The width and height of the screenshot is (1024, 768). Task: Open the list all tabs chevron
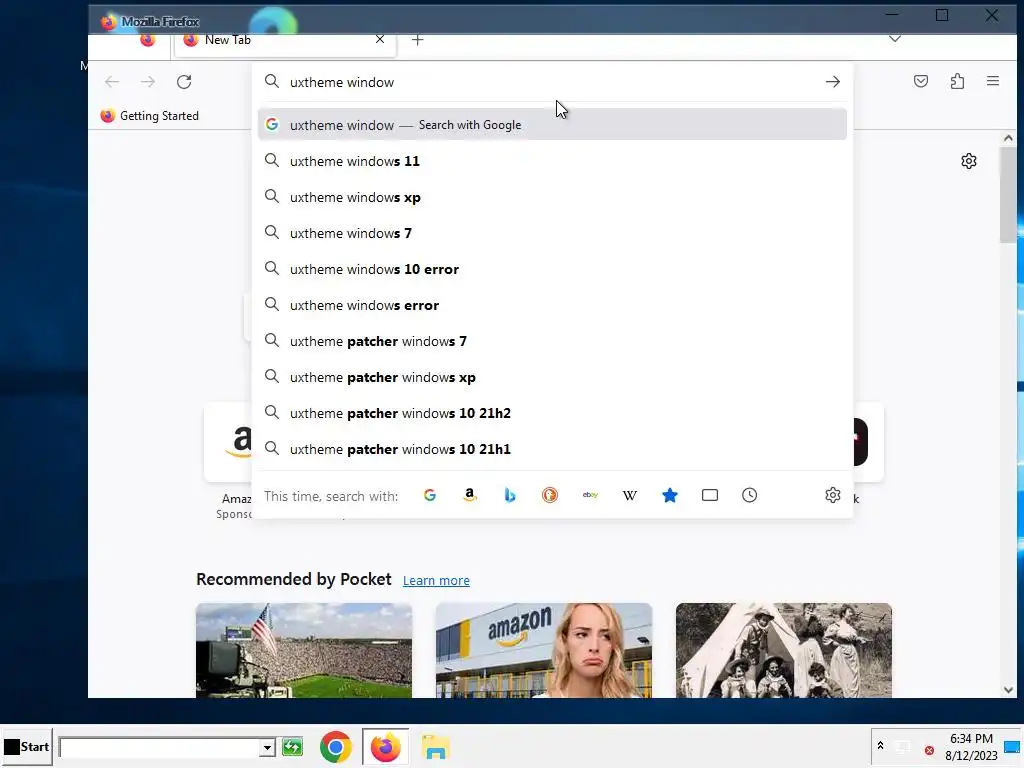[x=895, y=39]
